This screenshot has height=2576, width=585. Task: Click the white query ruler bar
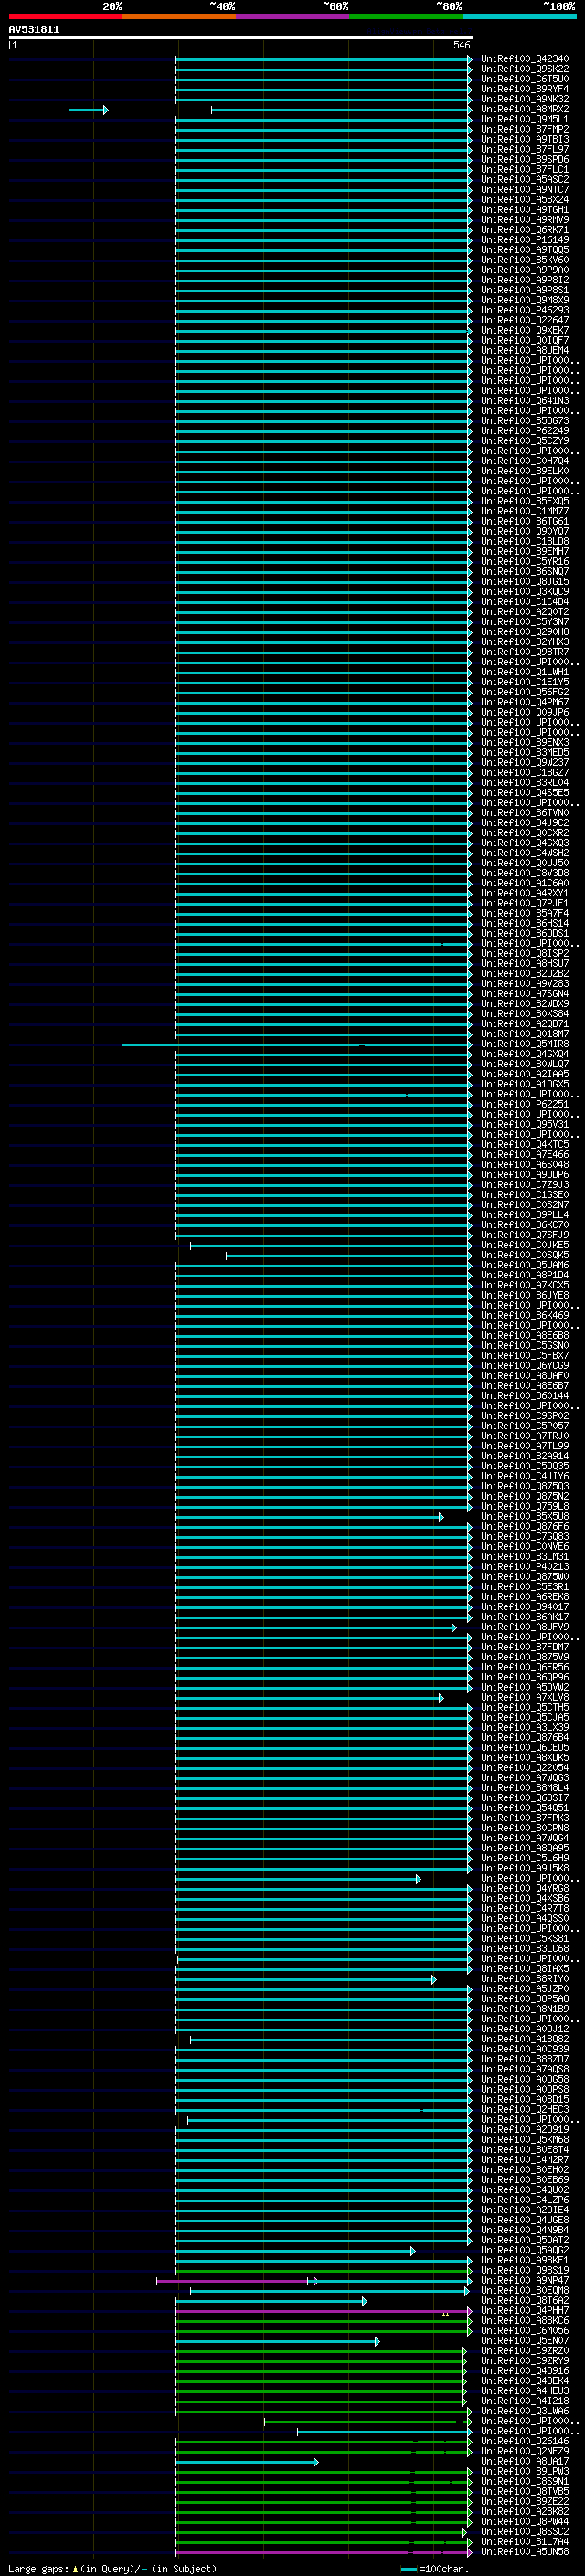point(241,38)
